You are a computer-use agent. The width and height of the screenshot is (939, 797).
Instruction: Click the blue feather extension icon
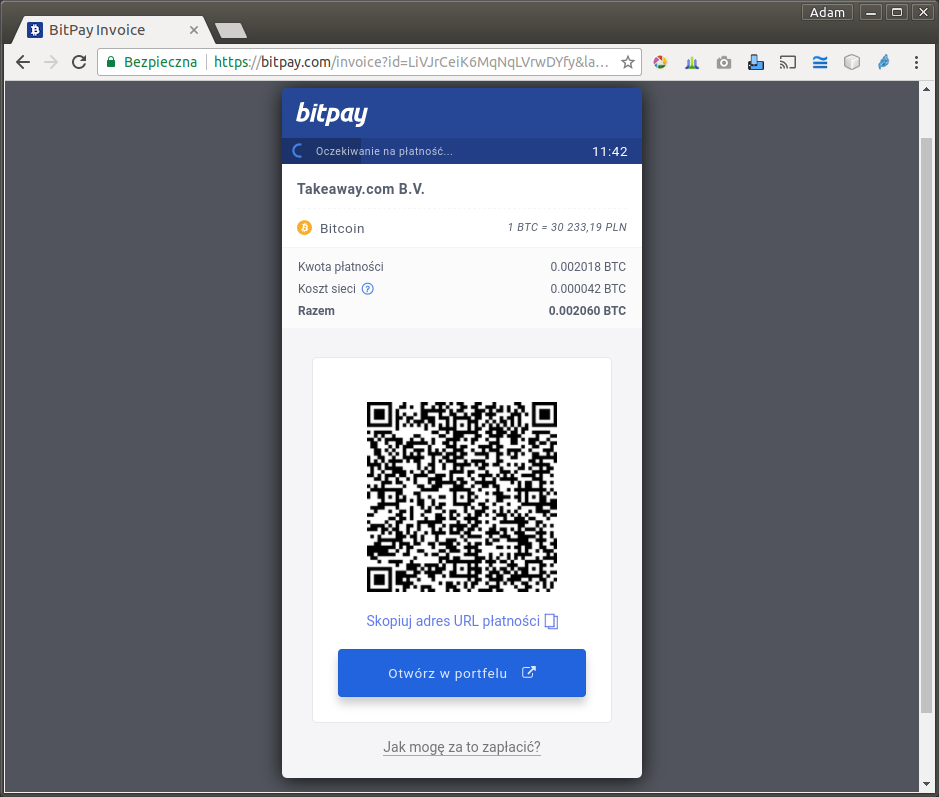[x=884, y=62]
